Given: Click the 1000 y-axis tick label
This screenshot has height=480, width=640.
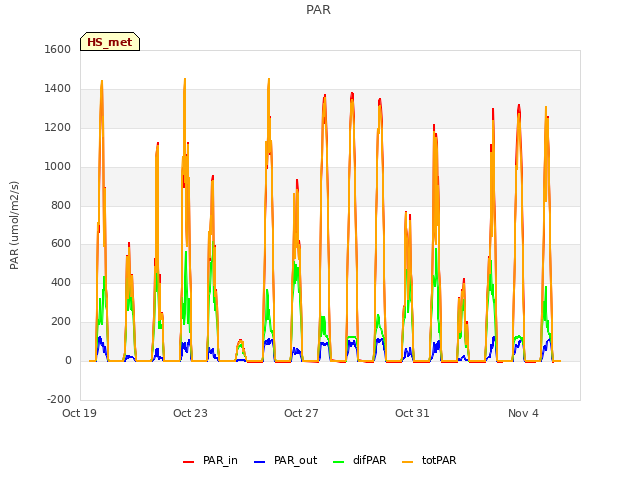Looking at the screenshot, I should click(58, 166).
